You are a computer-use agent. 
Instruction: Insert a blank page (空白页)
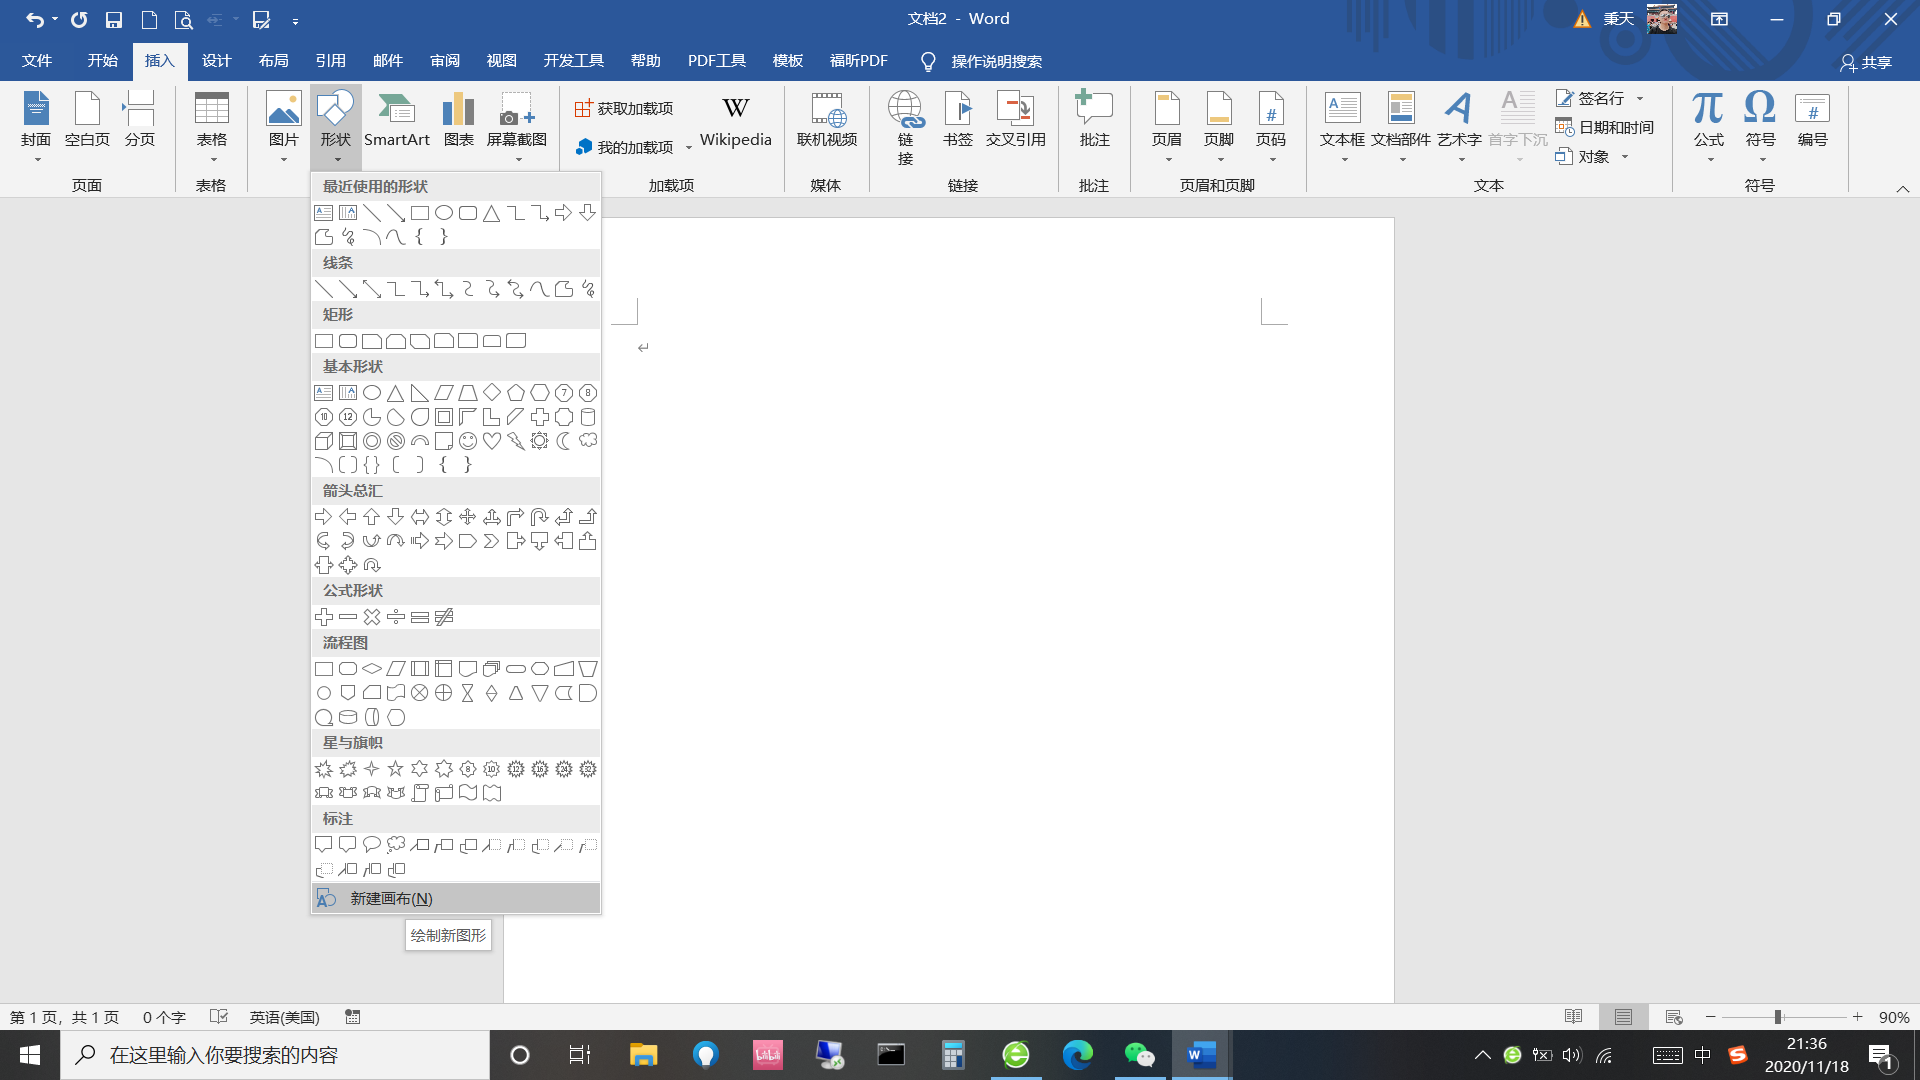pyautogui.click(x=87, y=120)
